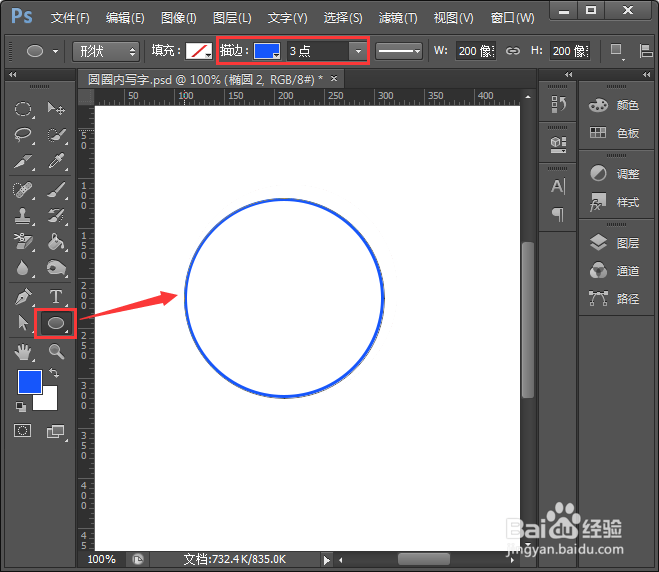This screenshot has height=572, width=659.
Task: Select the Ellipse shape tool
Action: pos(56,323)
